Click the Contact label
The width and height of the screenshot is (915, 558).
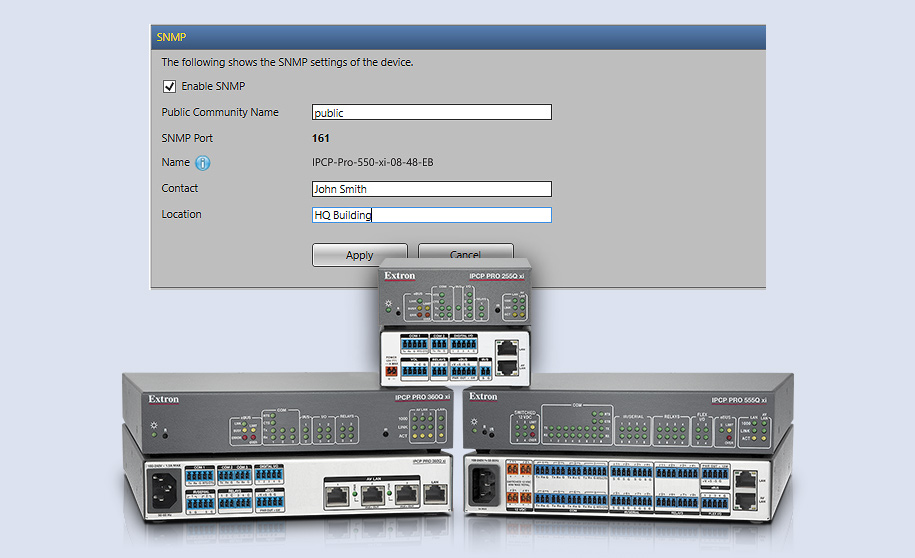[x=180, y=188]
